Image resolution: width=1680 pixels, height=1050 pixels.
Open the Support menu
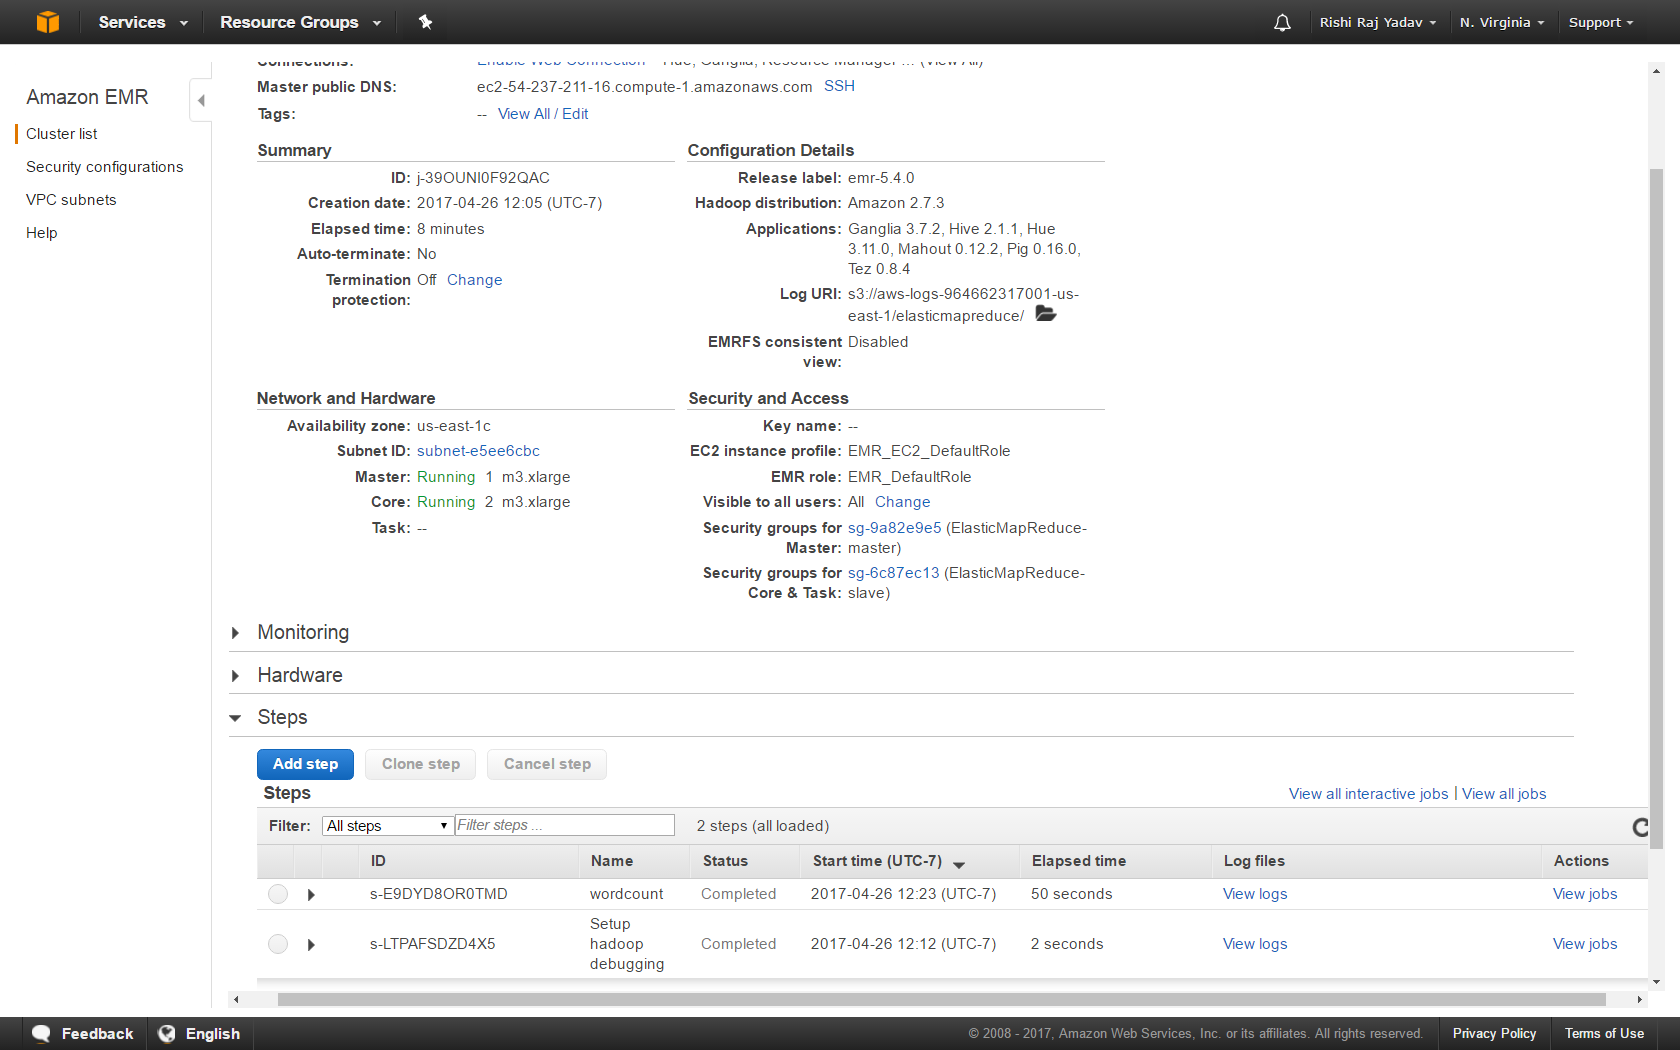[1600, 22]
